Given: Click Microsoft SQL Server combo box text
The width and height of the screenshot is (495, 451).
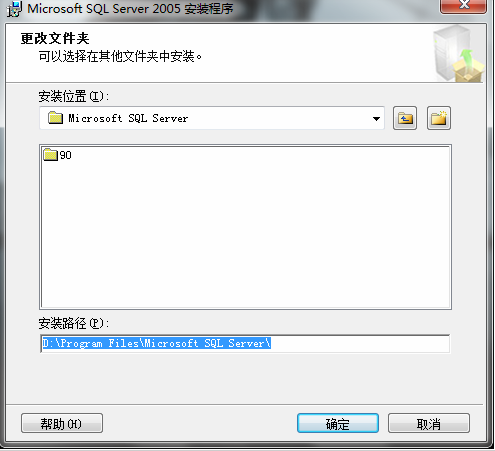Looking at the screenshot, I should (x=128, y=118).
